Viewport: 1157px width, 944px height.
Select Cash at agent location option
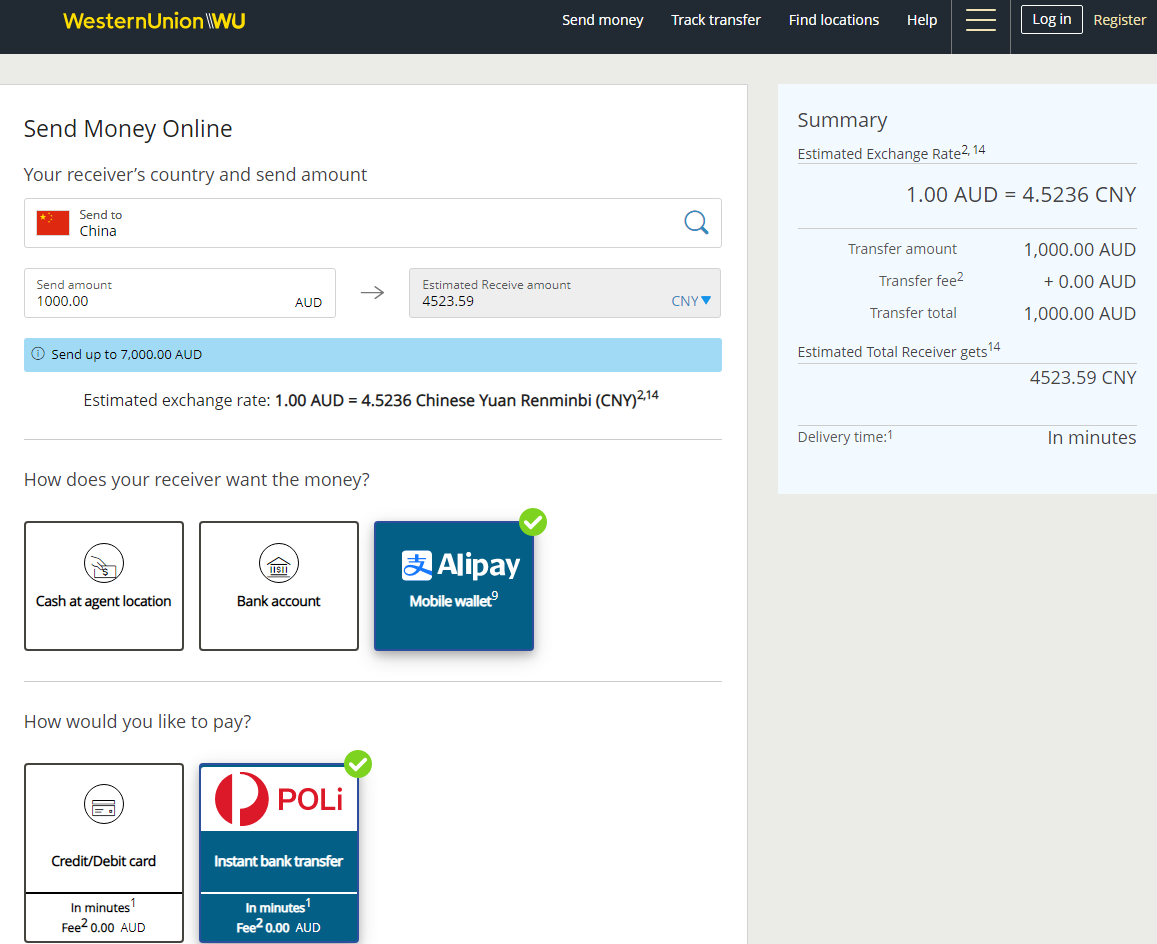pyautogui.click(x=104, y=586)
